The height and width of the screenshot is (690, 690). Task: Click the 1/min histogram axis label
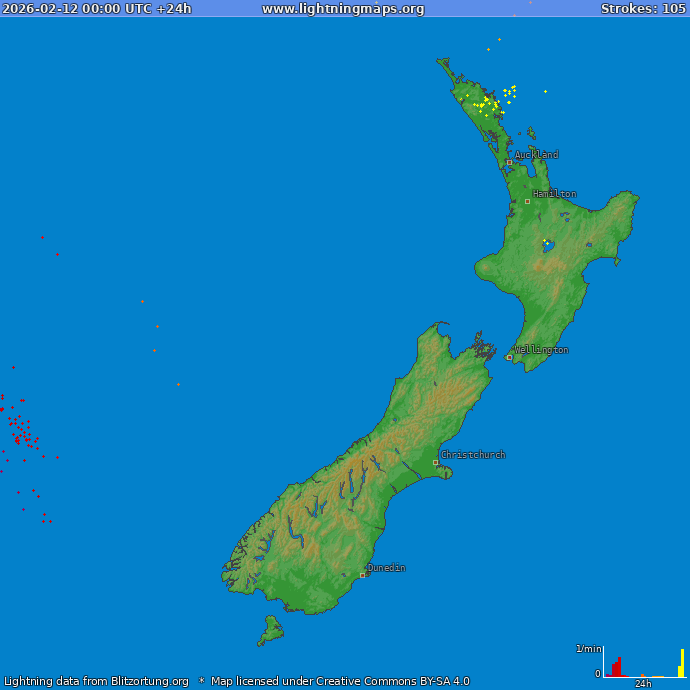[588, 649]
